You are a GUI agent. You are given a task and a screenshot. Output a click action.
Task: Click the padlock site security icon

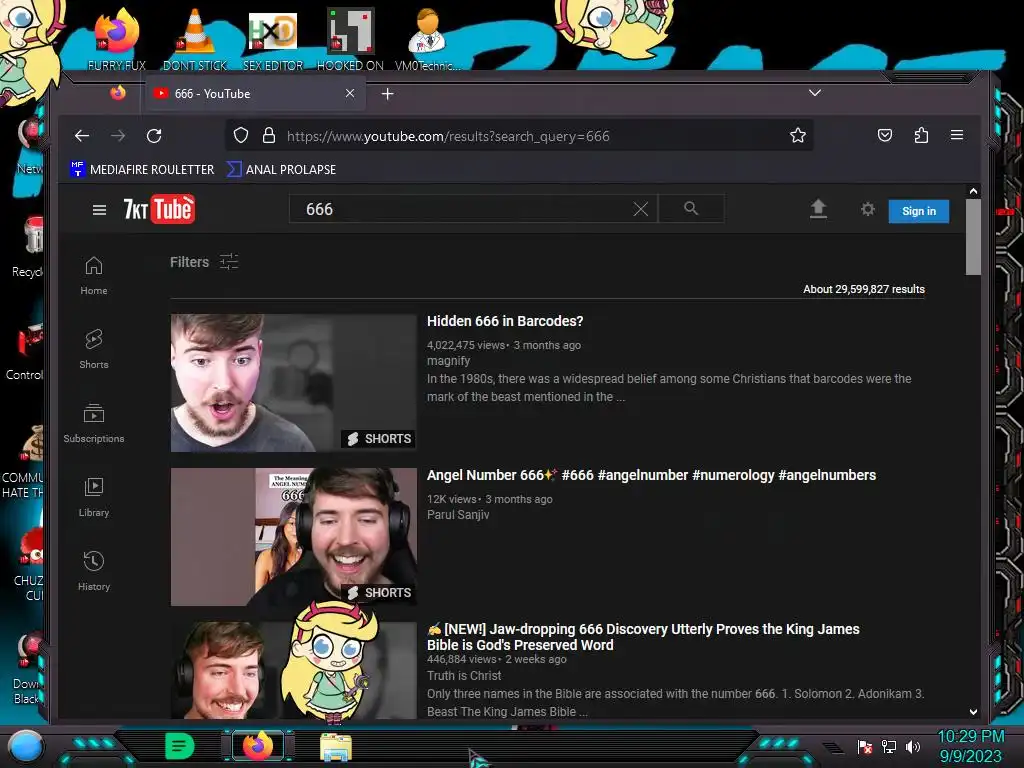[x=268, y=136]
